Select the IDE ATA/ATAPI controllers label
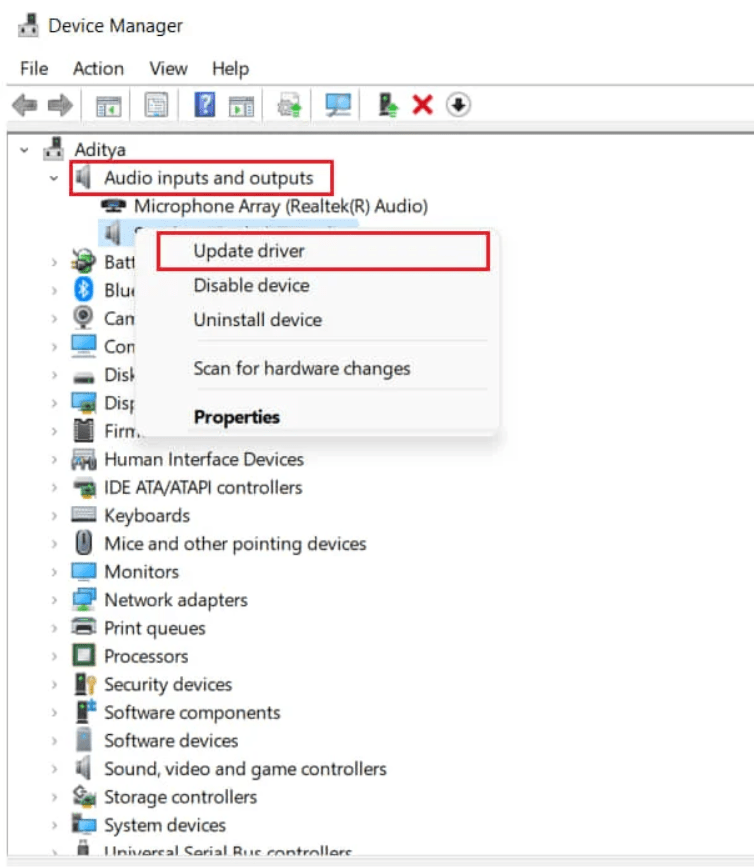 point(203,488)
